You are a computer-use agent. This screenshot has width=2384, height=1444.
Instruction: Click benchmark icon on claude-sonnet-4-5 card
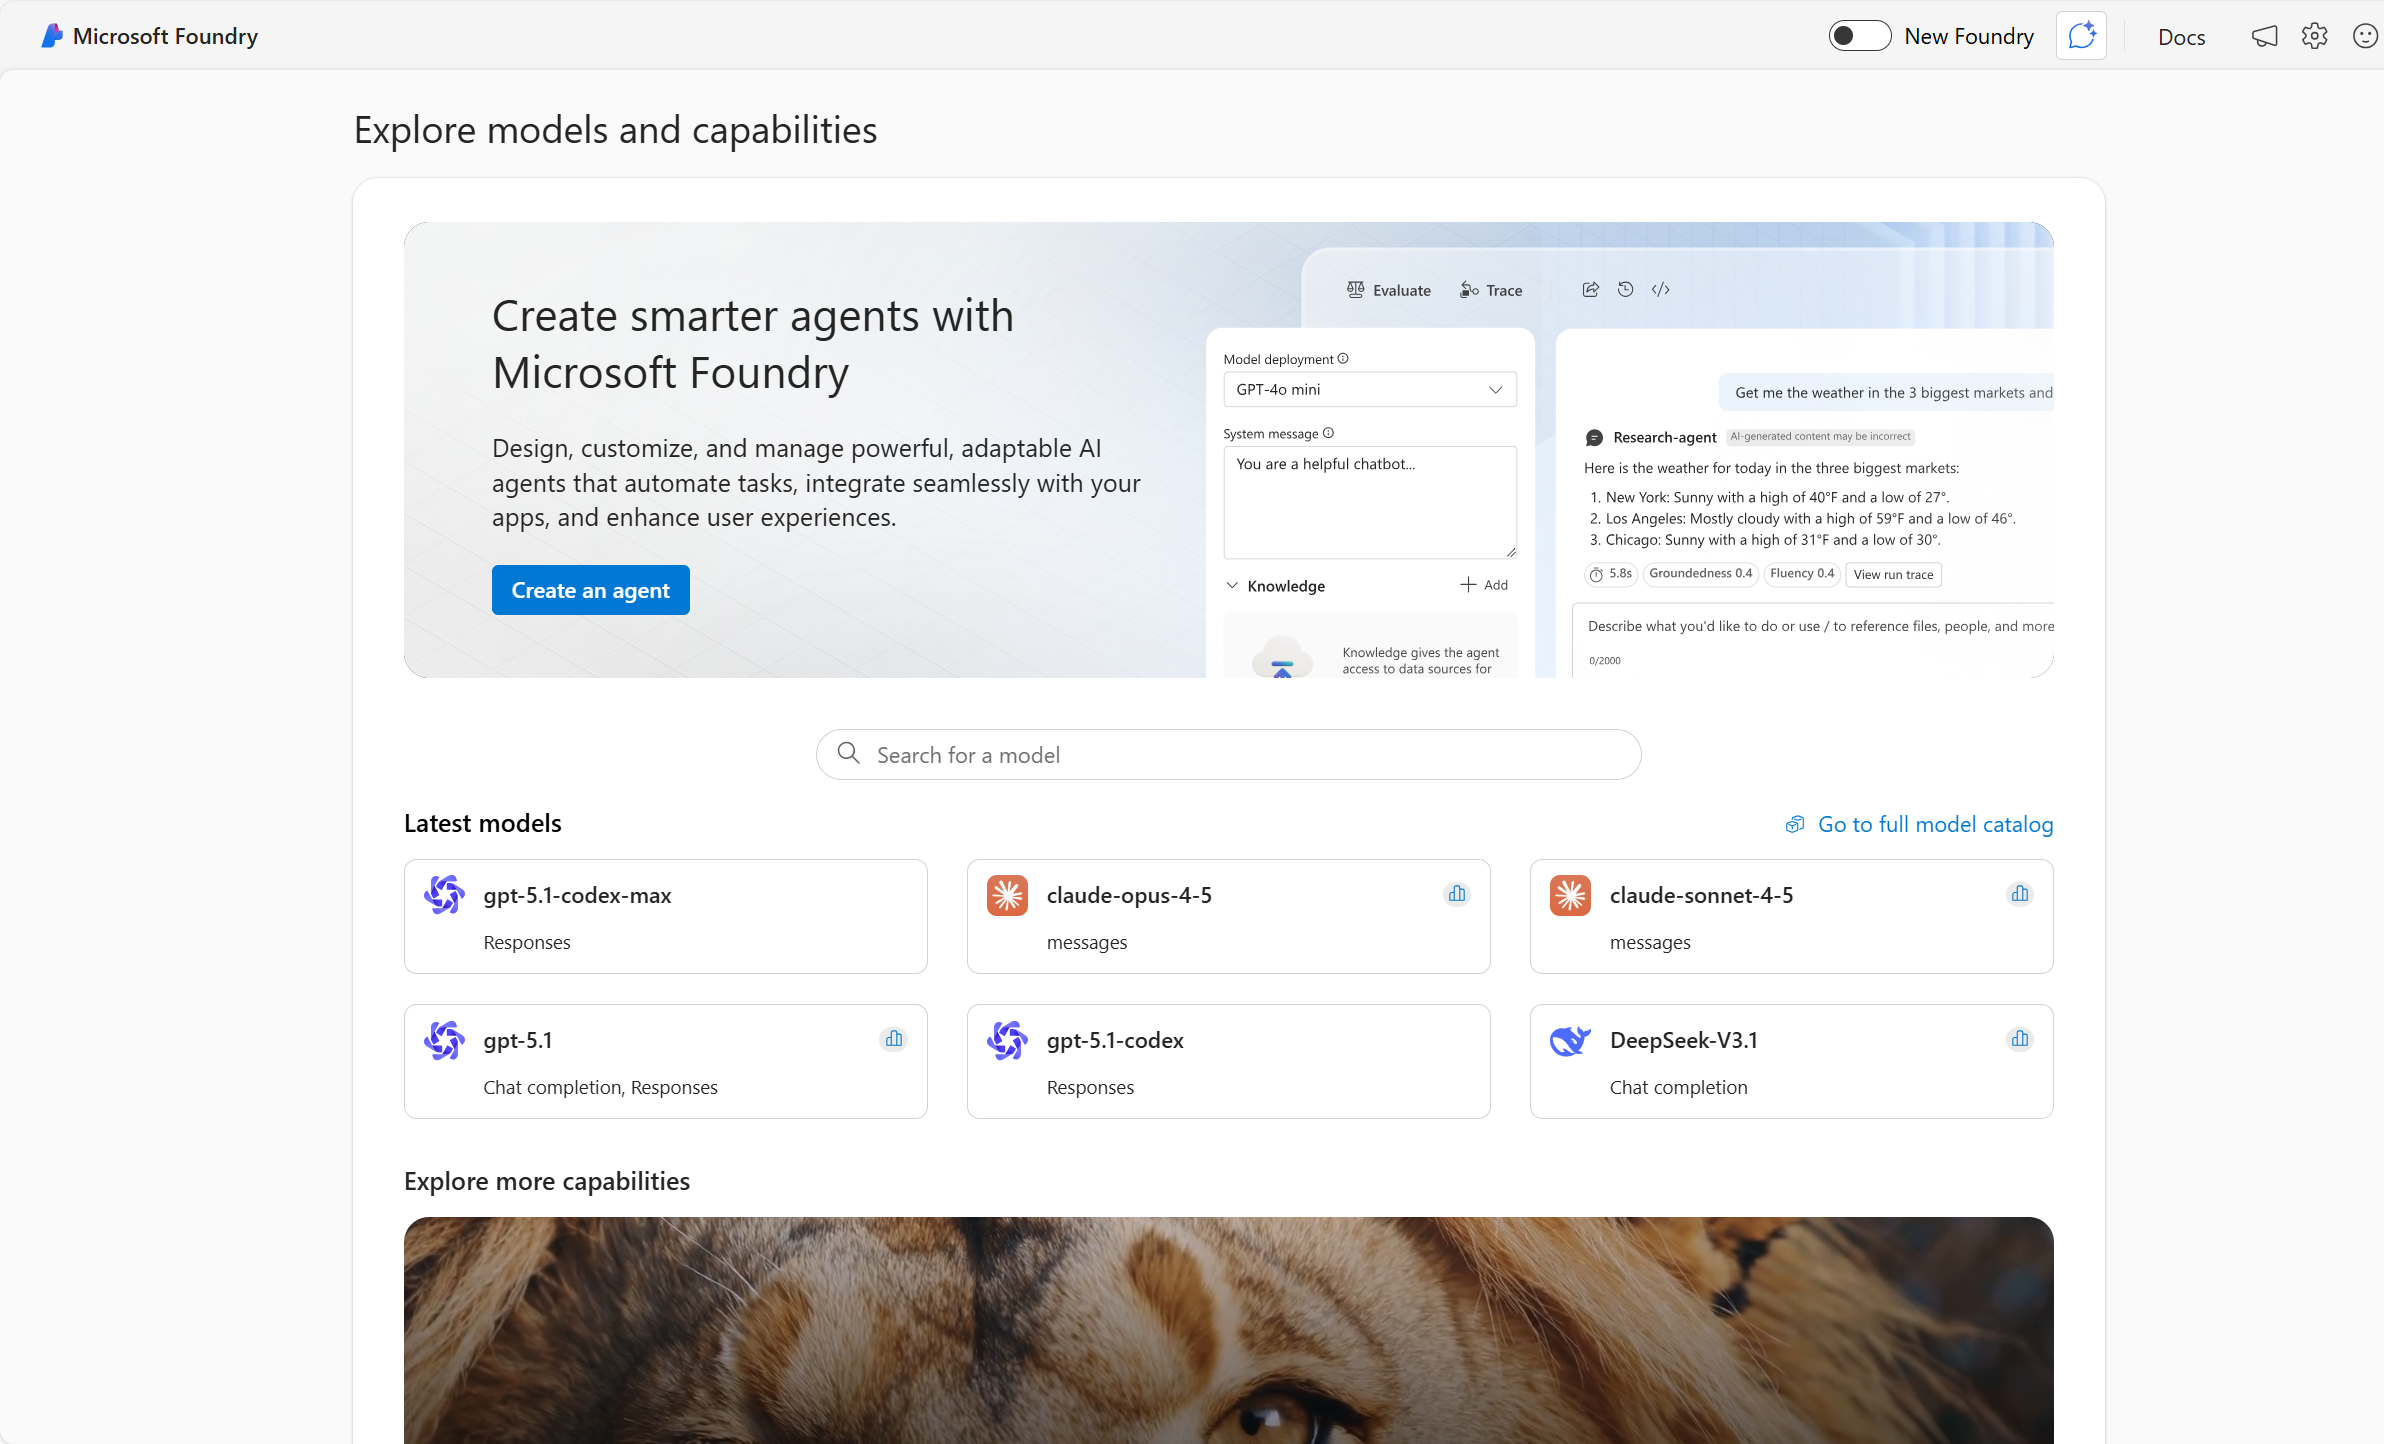click(x=2020, y=894)
